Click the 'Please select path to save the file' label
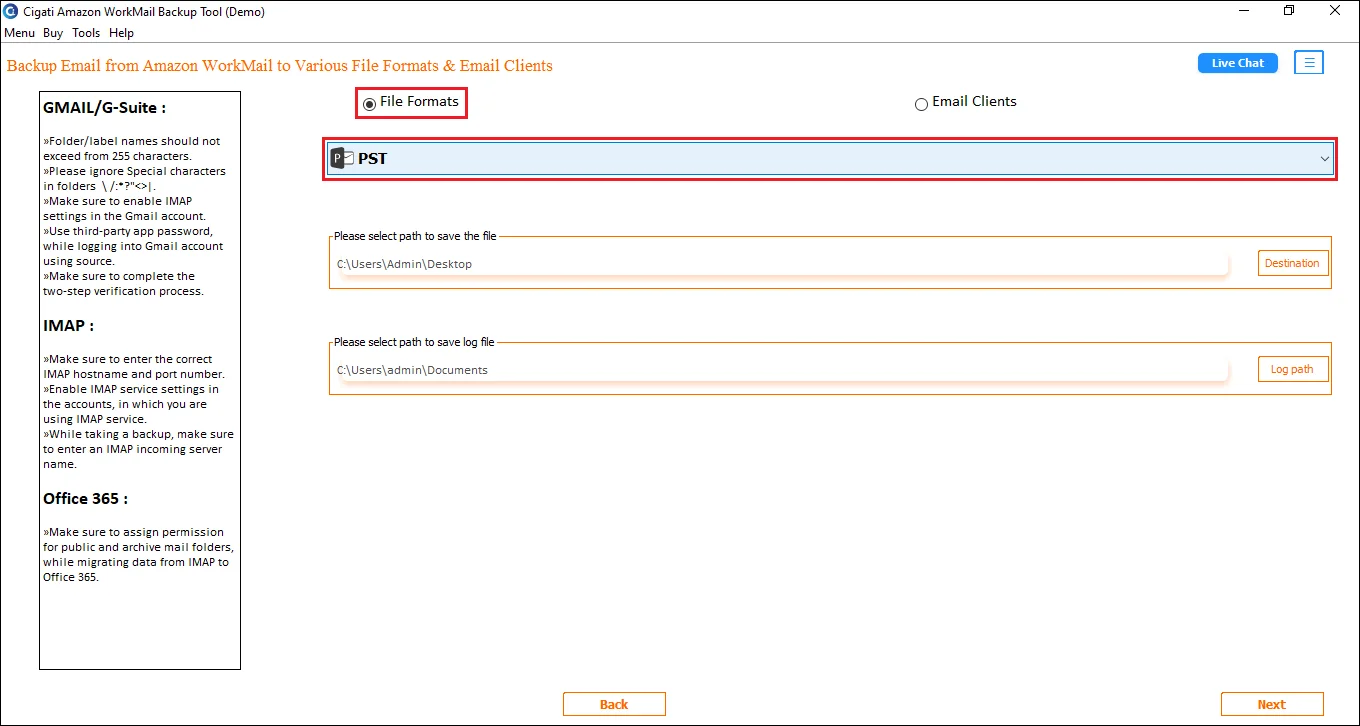This screenshot has width=1360, height=726. 415,236
